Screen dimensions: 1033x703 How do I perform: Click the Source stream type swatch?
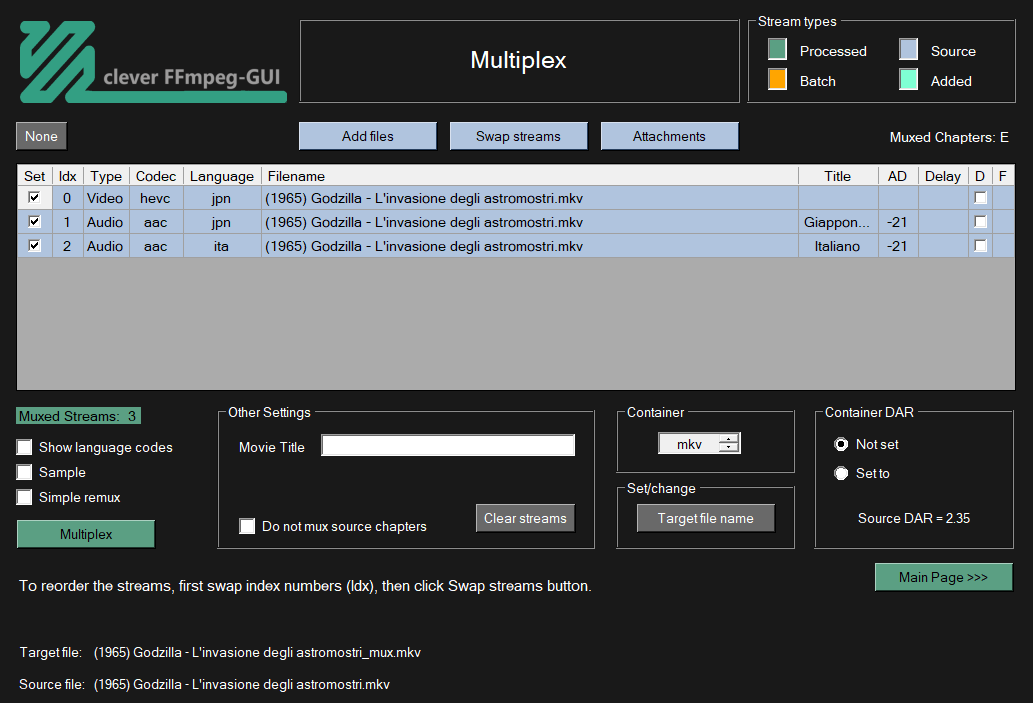pyautogui.click(x=908, y=51)
